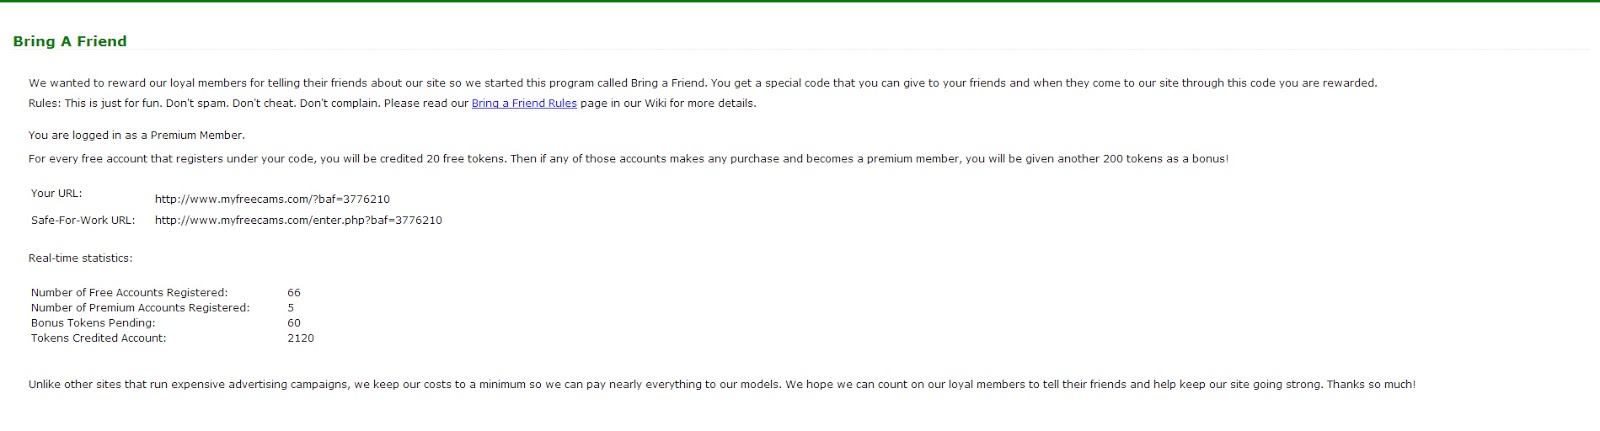Click the Your URL referral address
The image size is (1600, 431).
click(272, 199)
